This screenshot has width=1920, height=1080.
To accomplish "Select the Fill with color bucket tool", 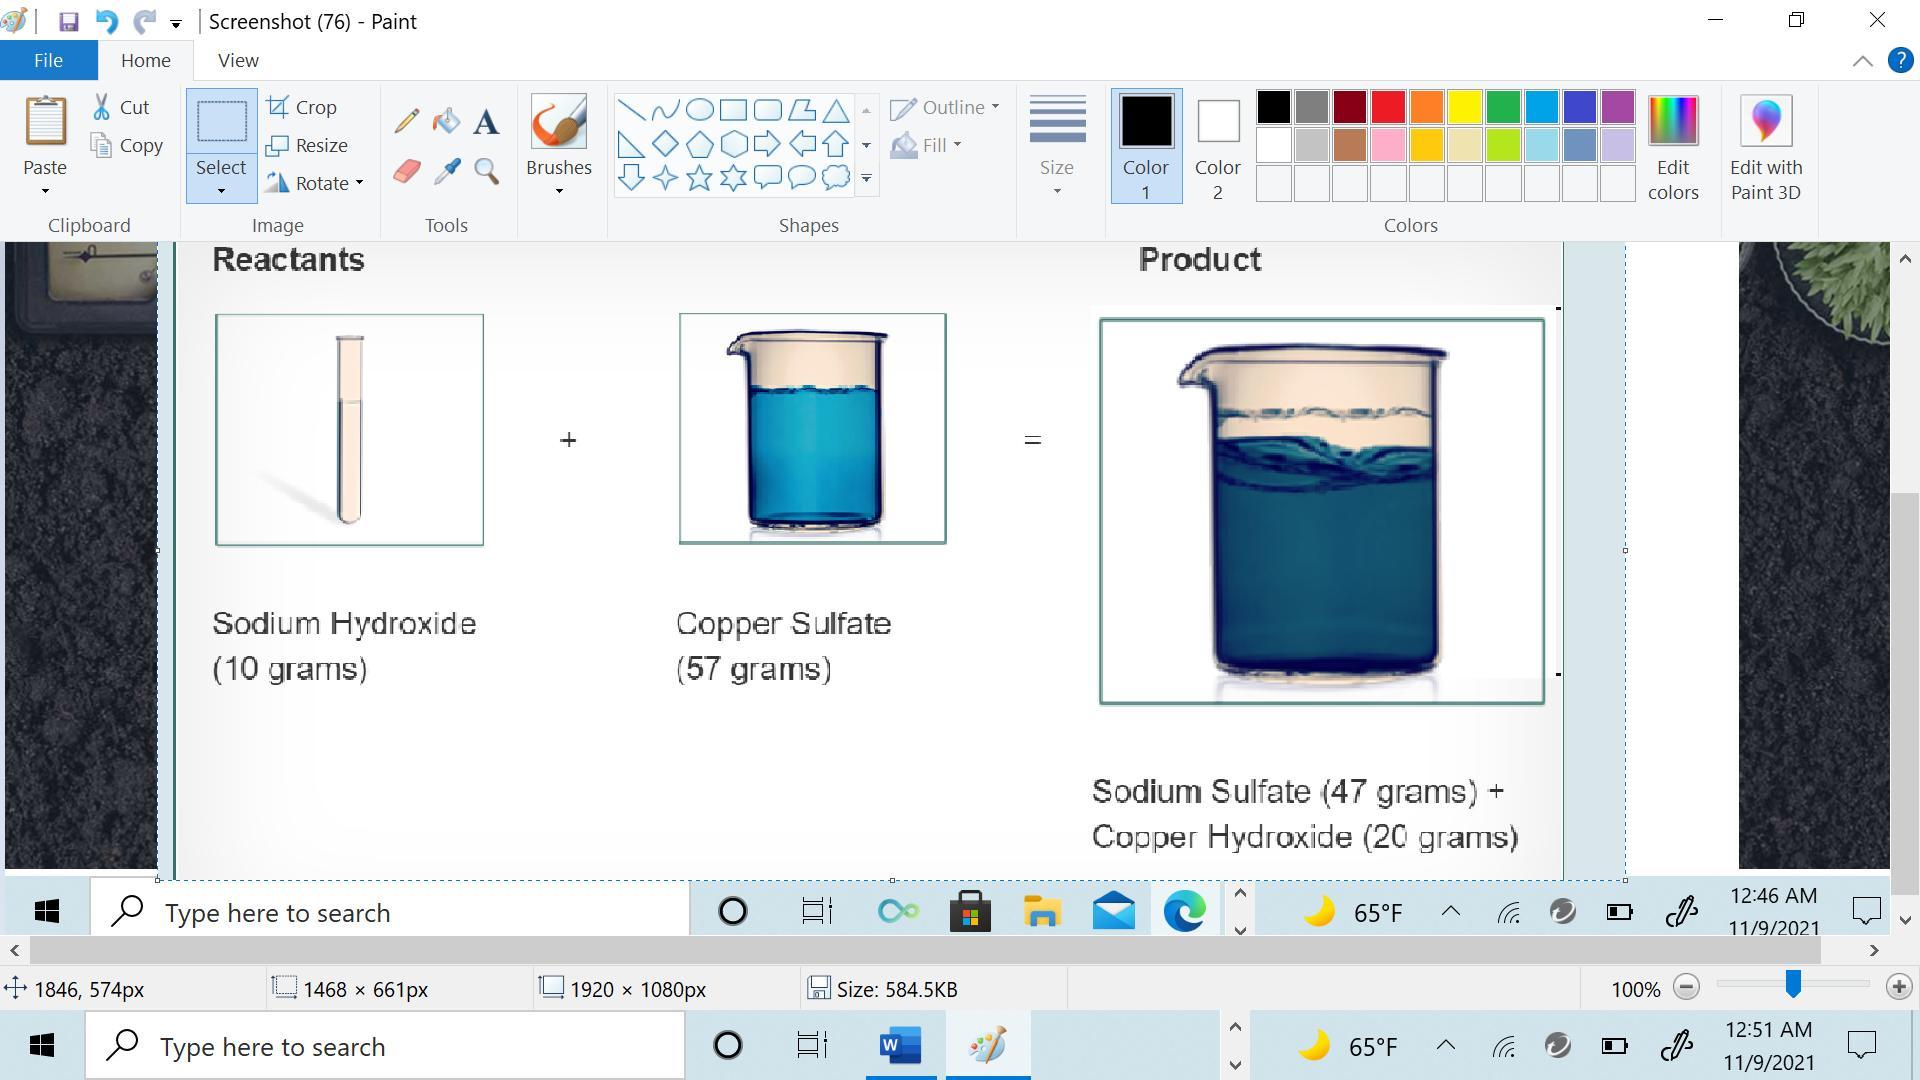I will (446, 122).
